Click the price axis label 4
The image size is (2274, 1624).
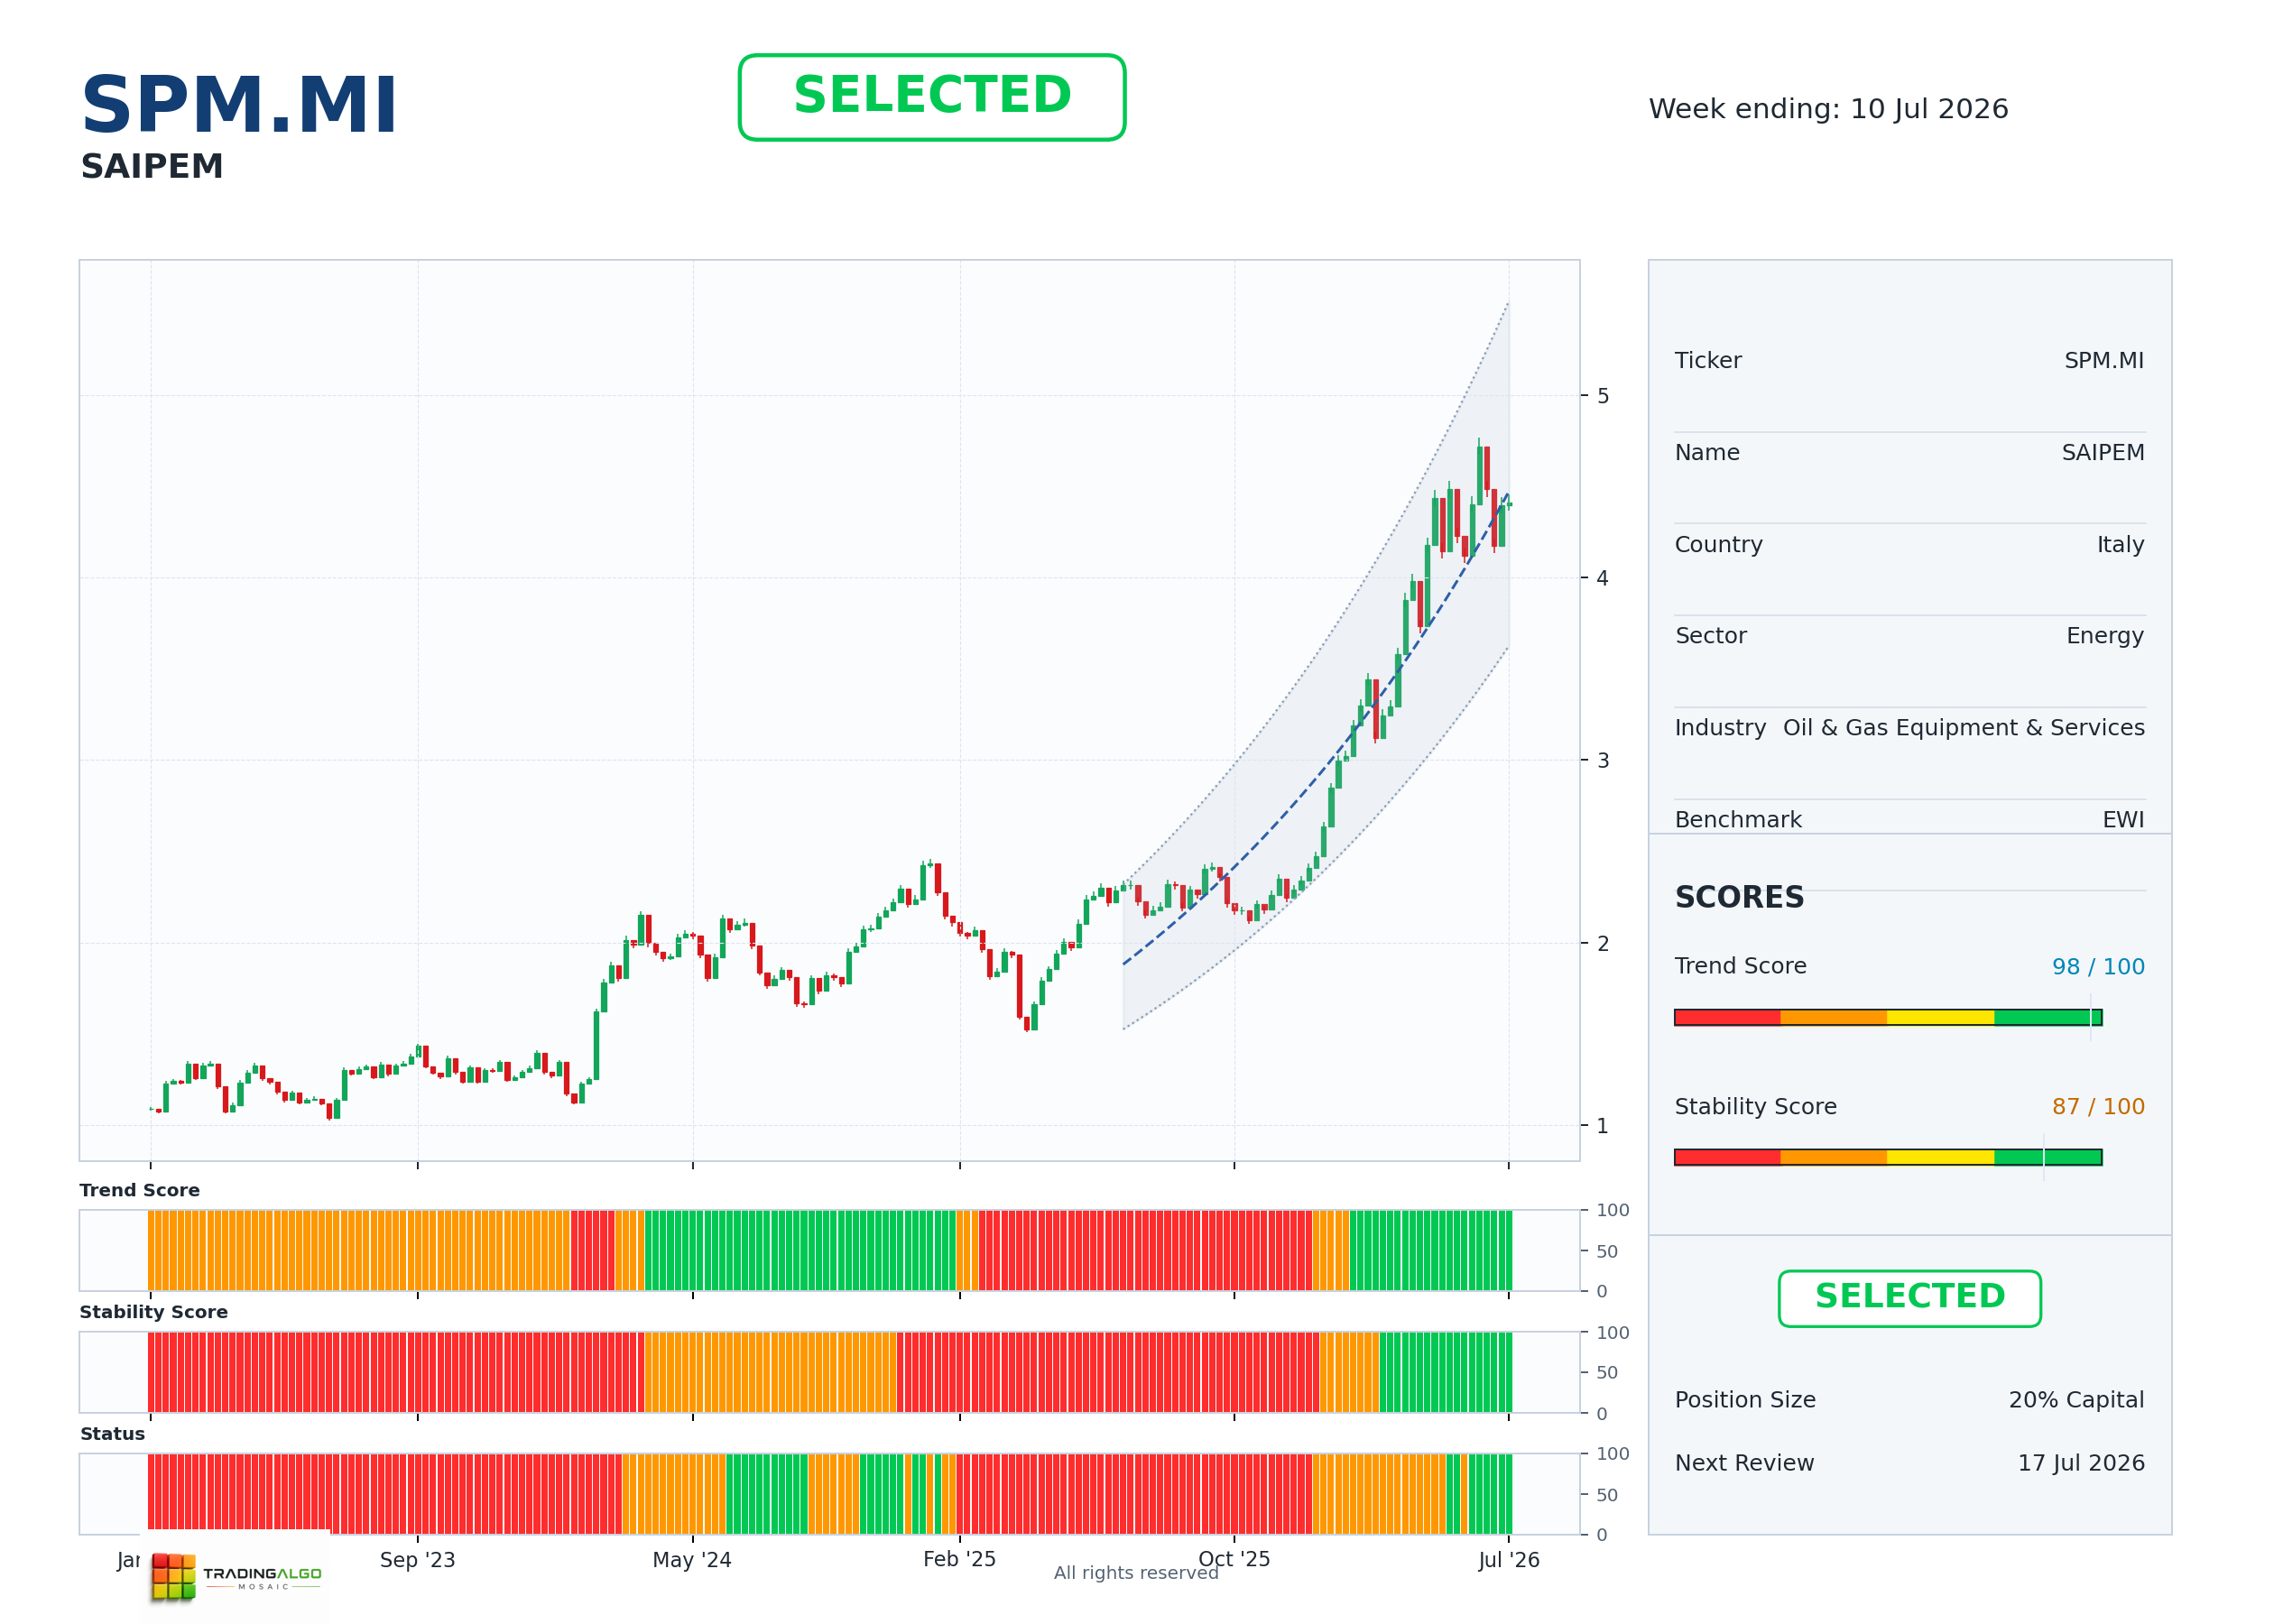(x=1603, y=578)
